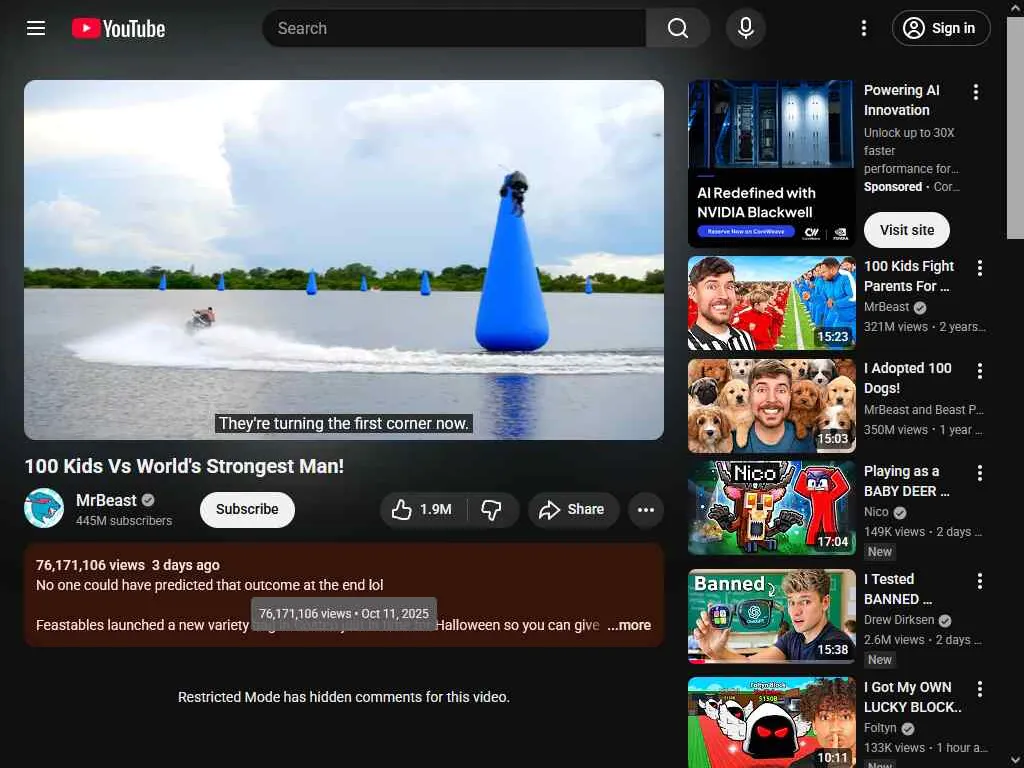Viewport: 1024px width, 768px height.
Task: Click the '445M subscribers' text
Action: point(124,520)
